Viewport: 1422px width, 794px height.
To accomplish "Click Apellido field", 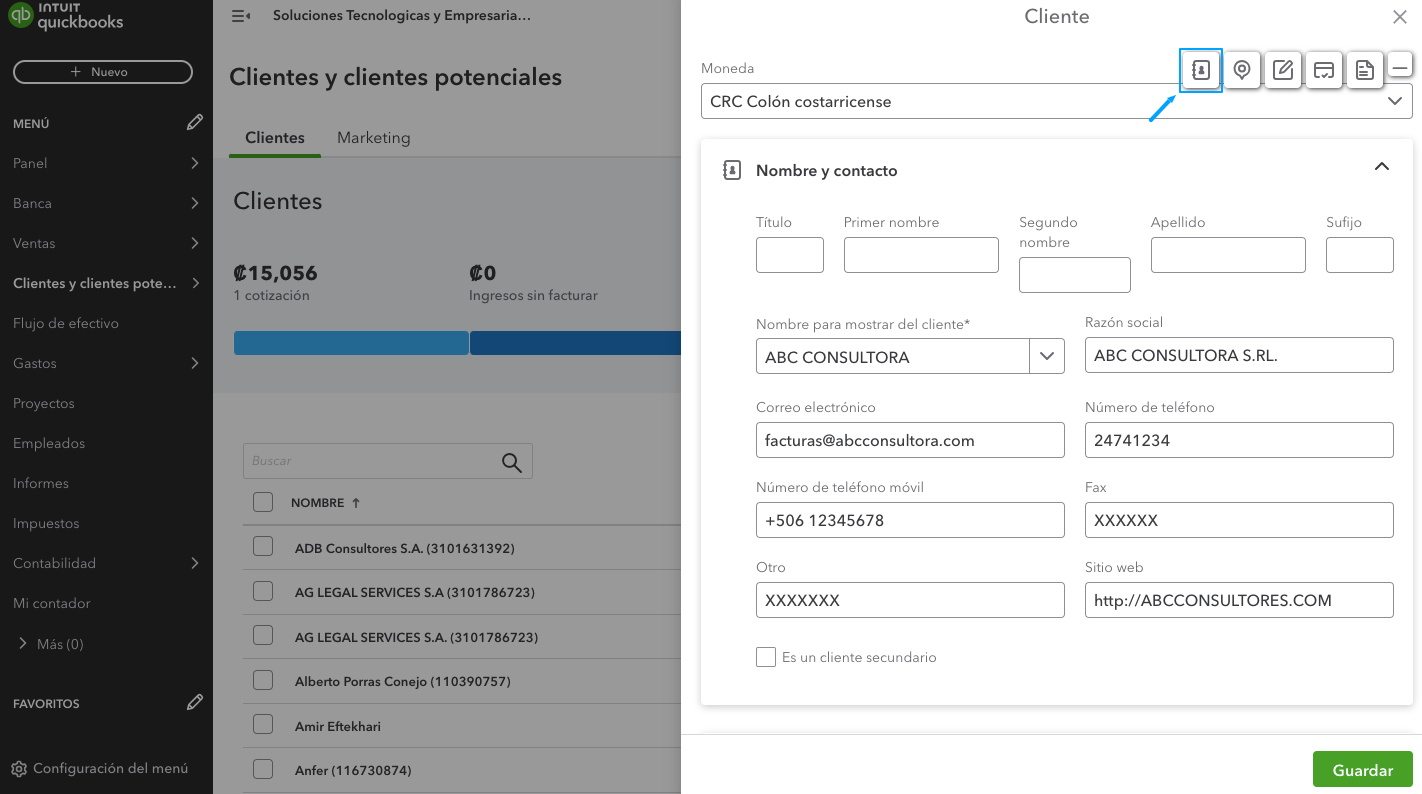I will point(1228,255).
